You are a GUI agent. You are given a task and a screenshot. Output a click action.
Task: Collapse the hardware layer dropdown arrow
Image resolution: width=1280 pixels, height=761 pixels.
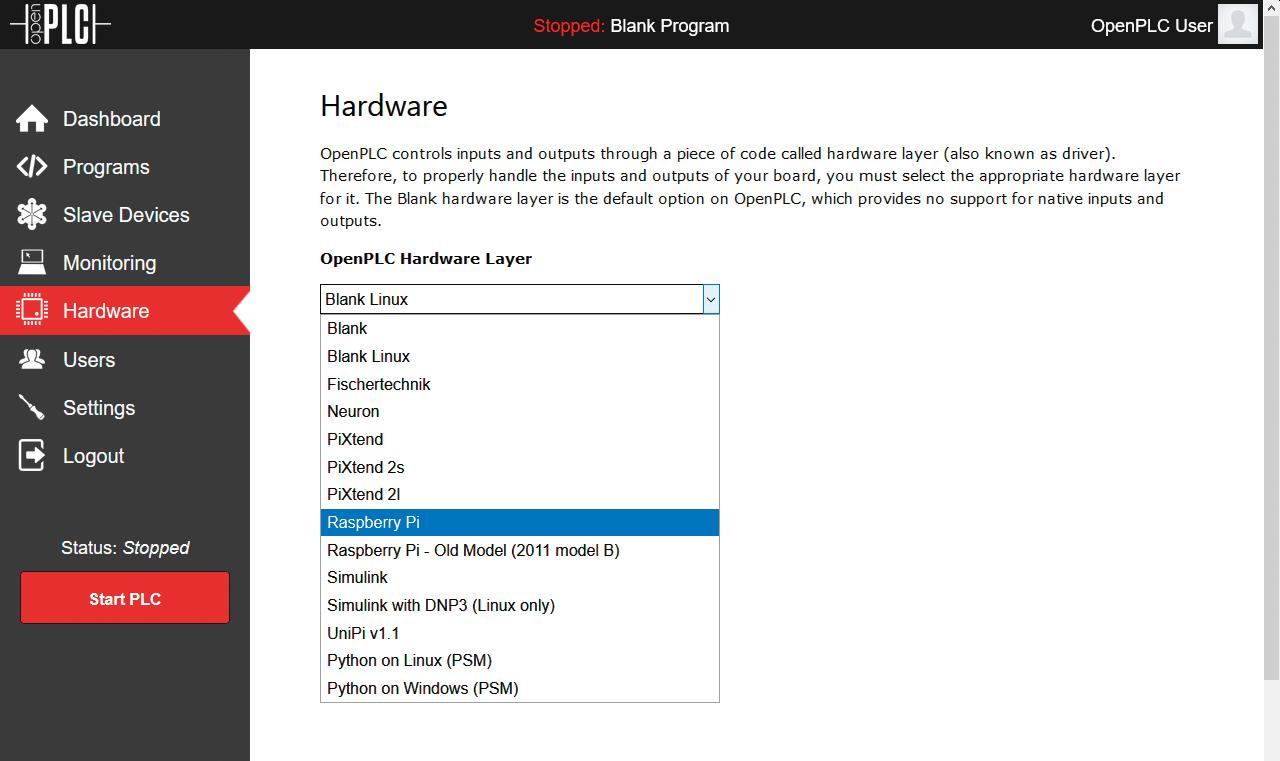(x=711, y=299)
